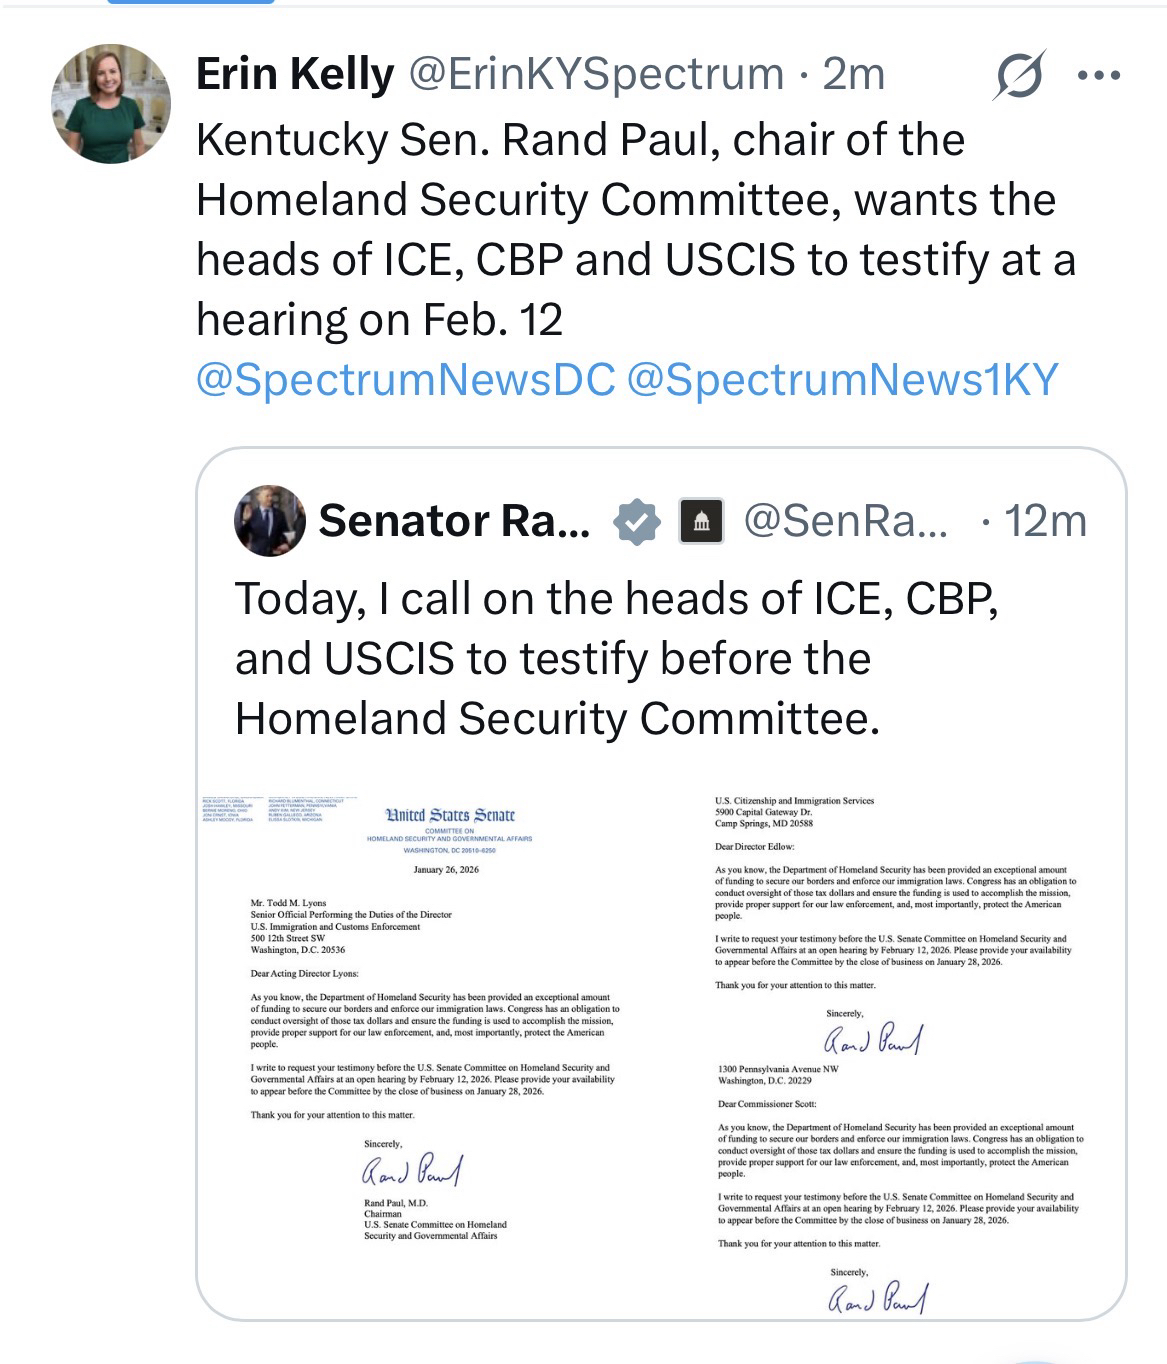The image size is (1167, 1364).
Task: Open Senator Rand Paul's avatar in quoted post
Action: tap(269, 521)
